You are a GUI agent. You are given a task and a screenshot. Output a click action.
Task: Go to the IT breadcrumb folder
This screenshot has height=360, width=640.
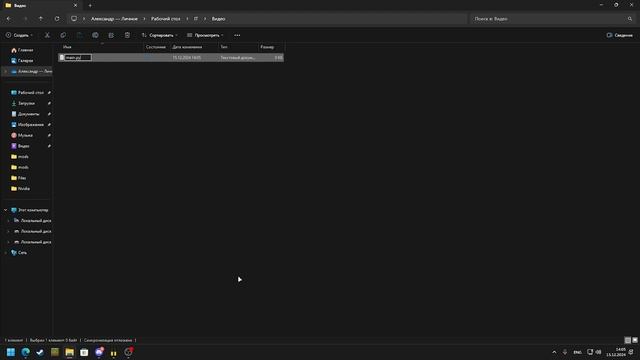coord(196,19)
